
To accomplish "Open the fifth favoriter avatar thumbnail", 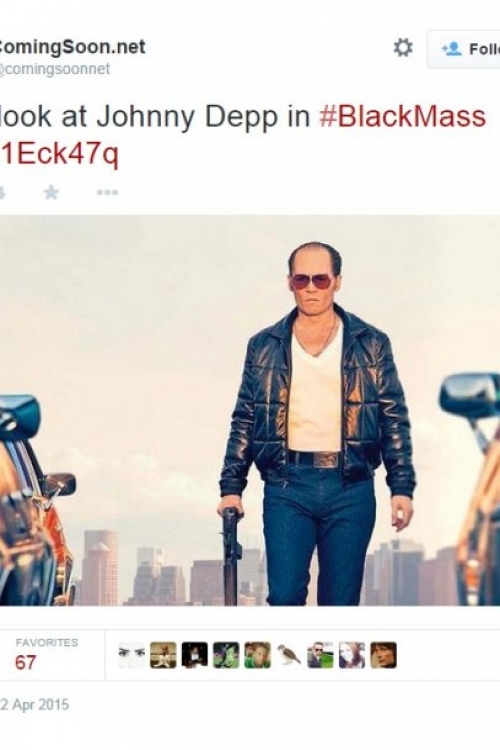I will click(x=257, y=655).
